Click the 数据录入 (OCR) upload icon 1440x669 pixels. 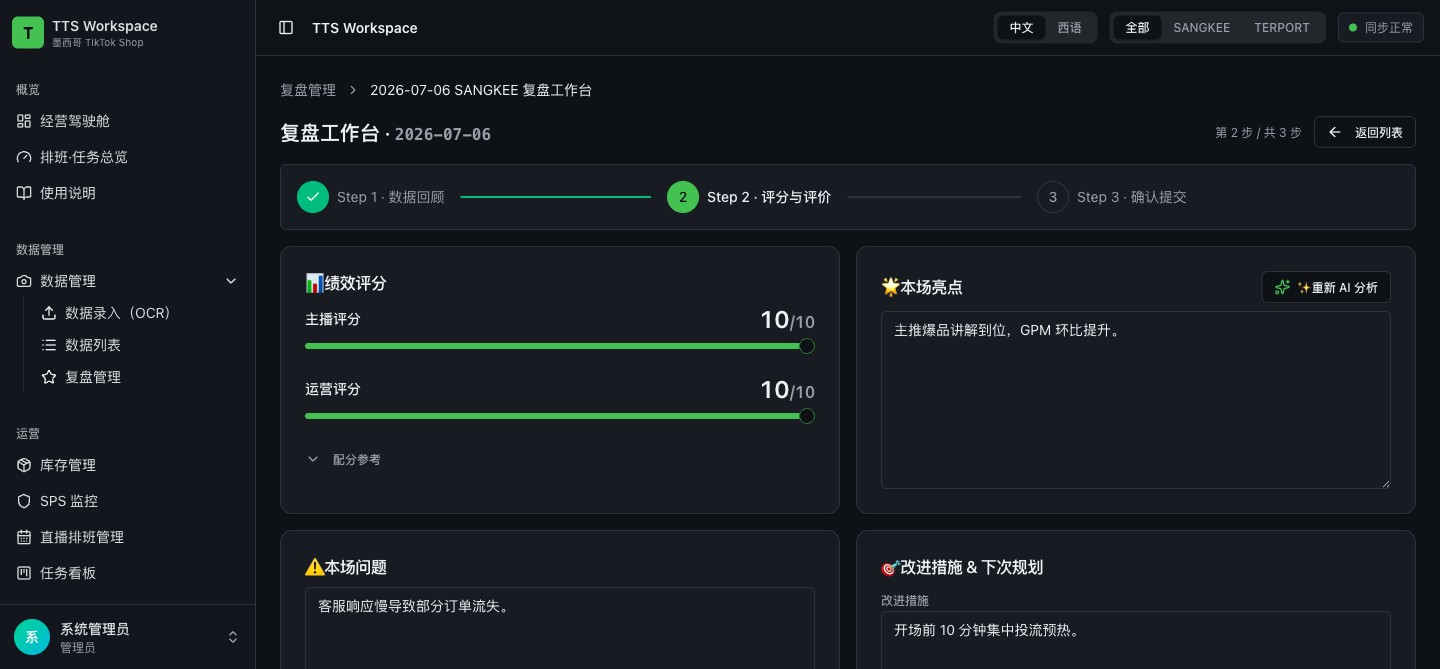(48, 313)
